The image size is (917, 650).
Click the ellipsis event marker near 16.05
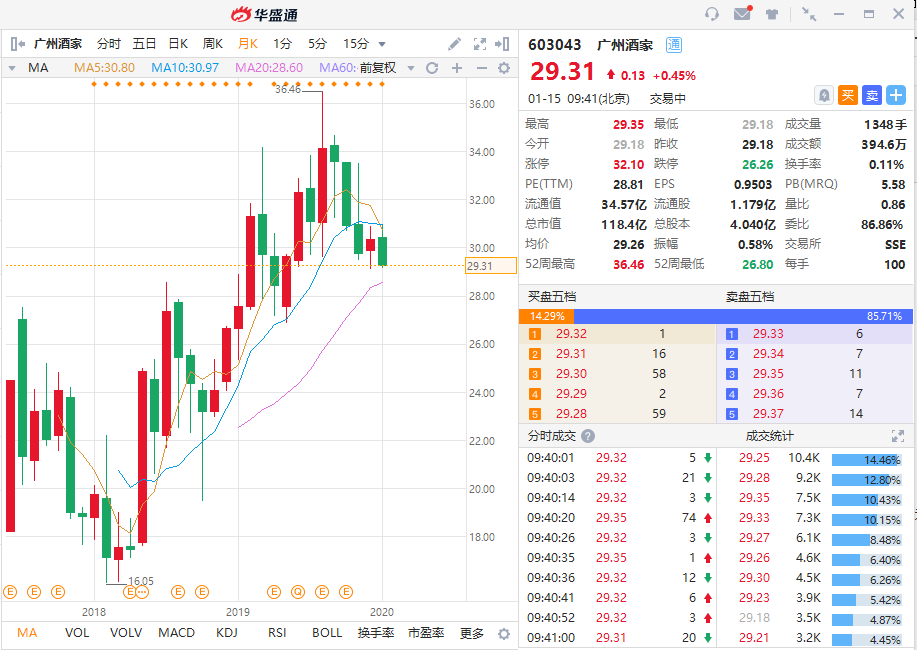click(142, 592)
